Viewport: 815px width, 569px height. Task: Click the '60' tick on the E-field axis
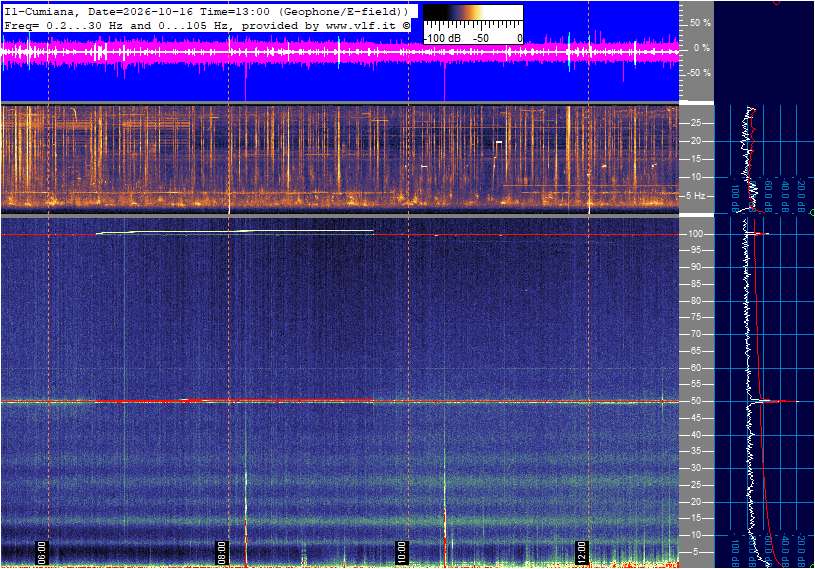[x=695, y=368]
